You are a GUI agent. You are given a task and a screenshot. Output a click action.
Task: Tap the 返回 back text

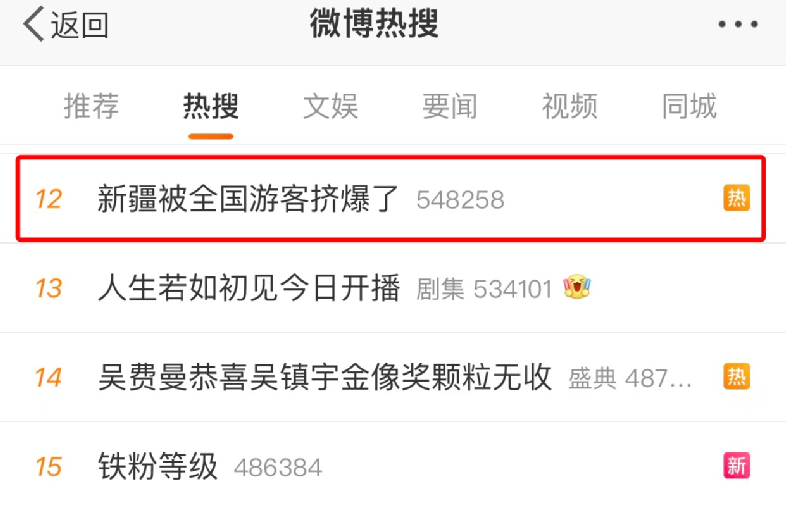pos(79,25)
